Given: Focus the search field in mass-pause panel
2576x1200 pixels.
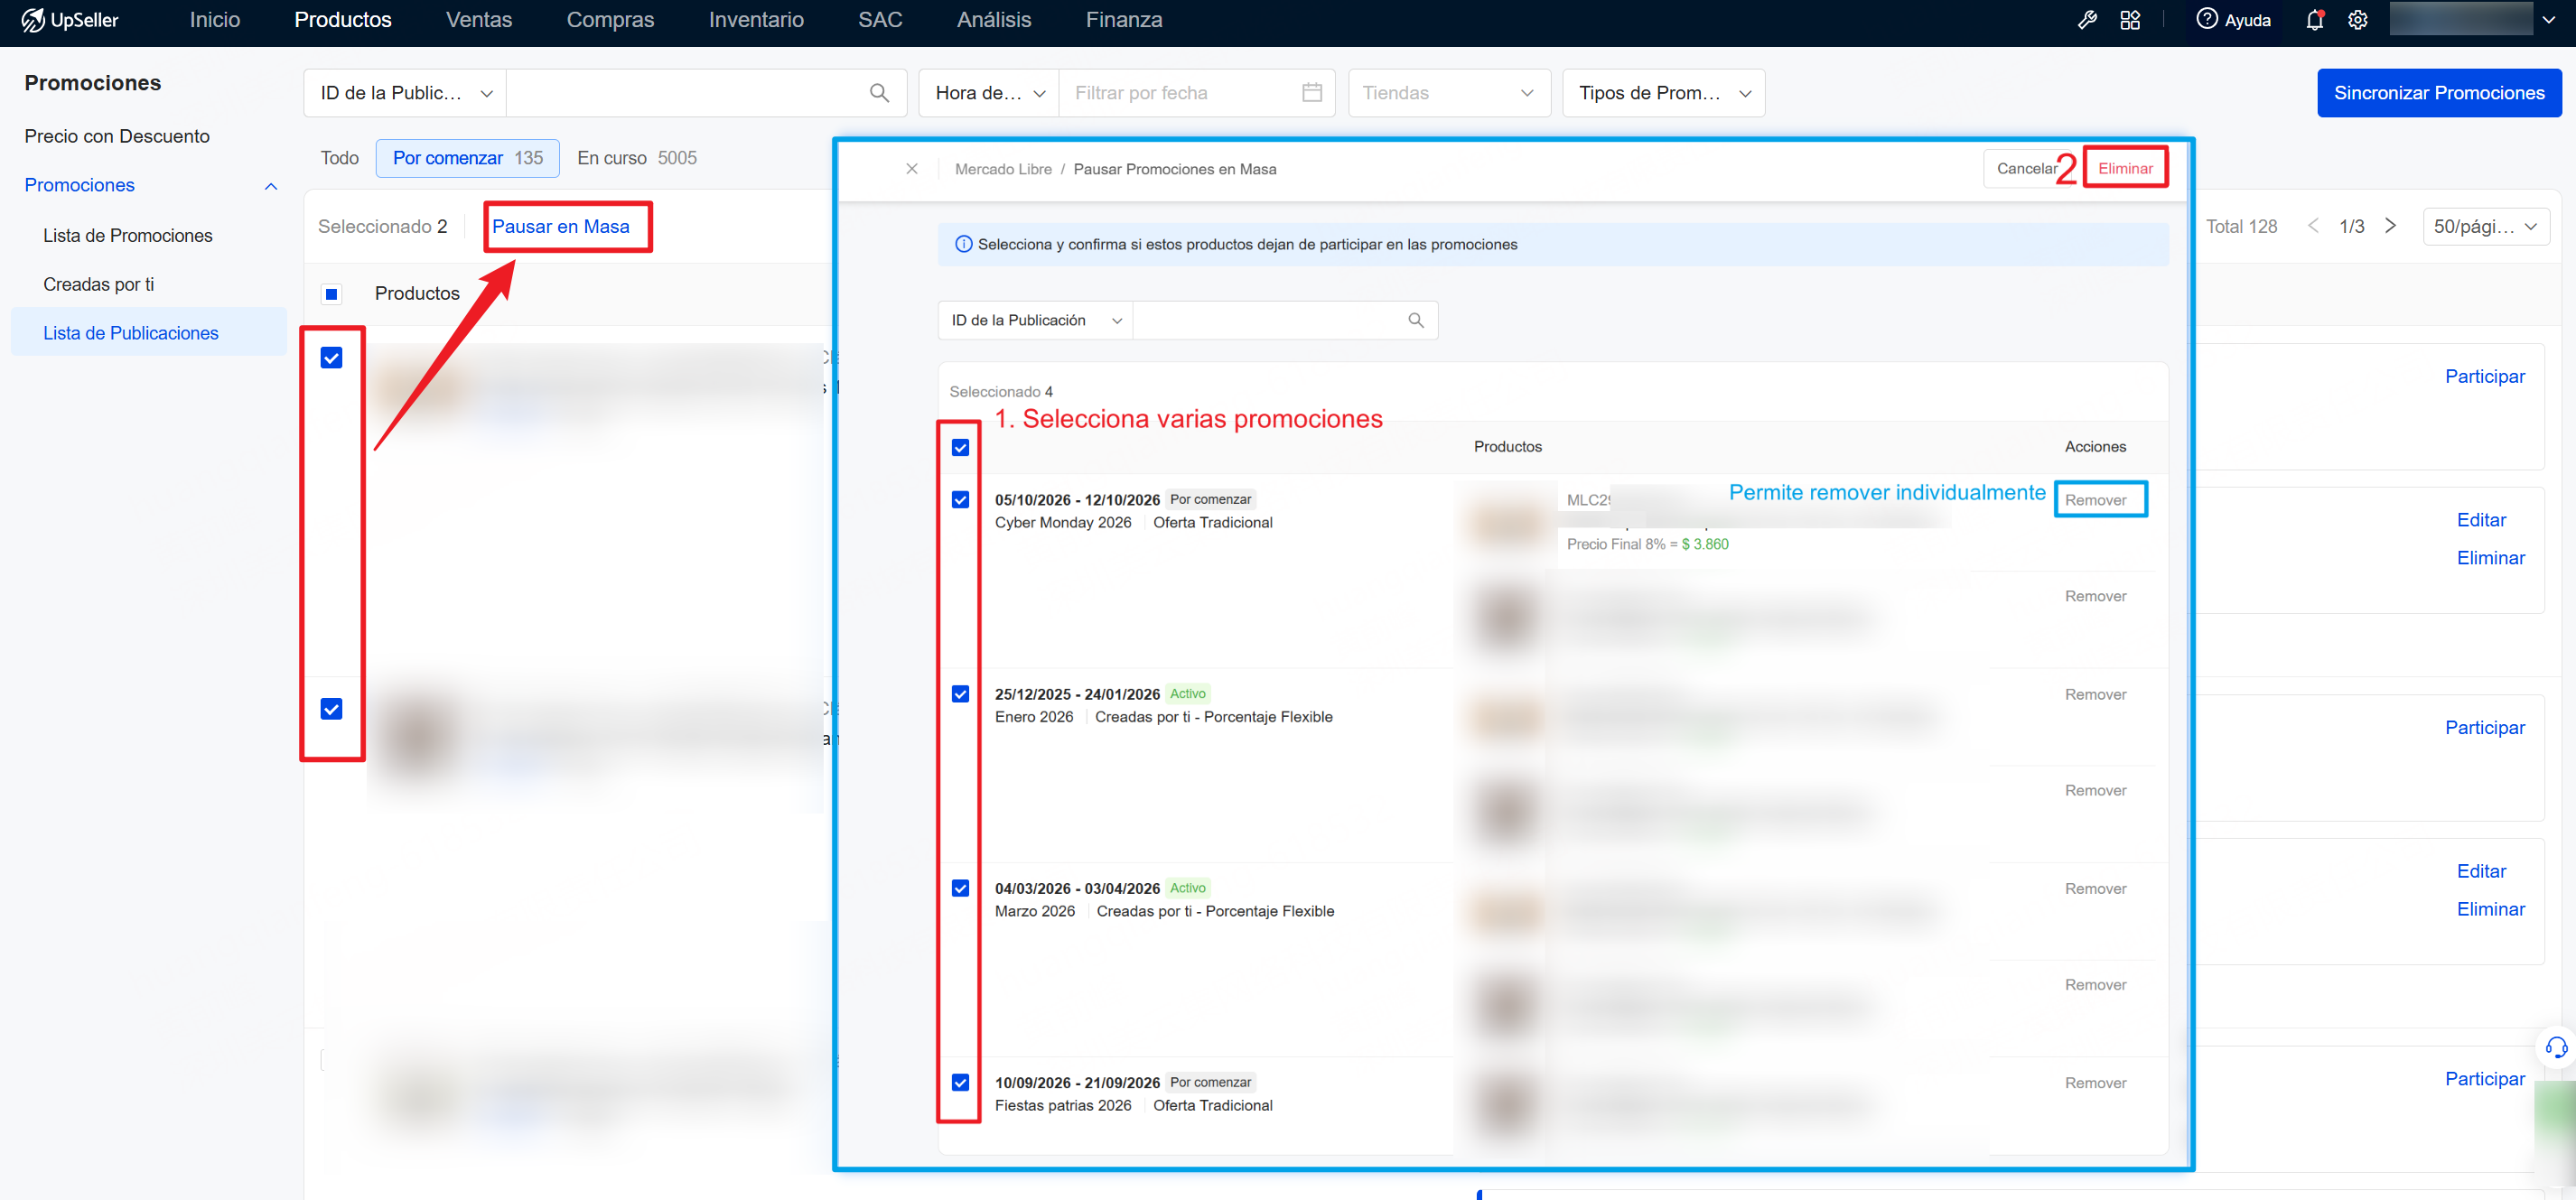Looking at the screenshot, I should tap(1285, 320).
